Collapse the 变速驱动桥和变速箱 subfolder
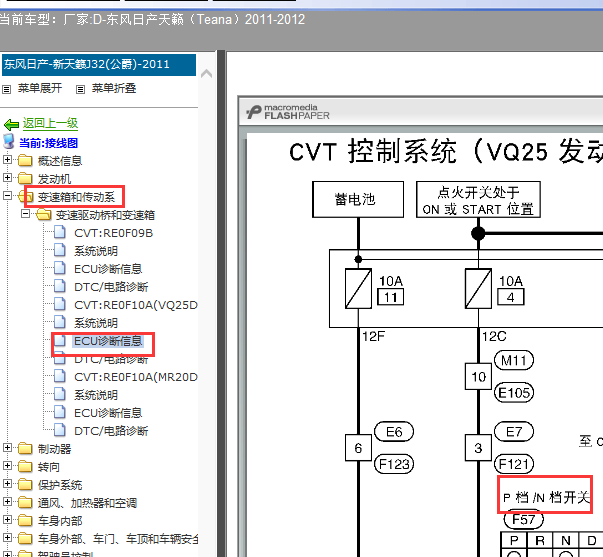The image size is (603, 557). (25, 213)
